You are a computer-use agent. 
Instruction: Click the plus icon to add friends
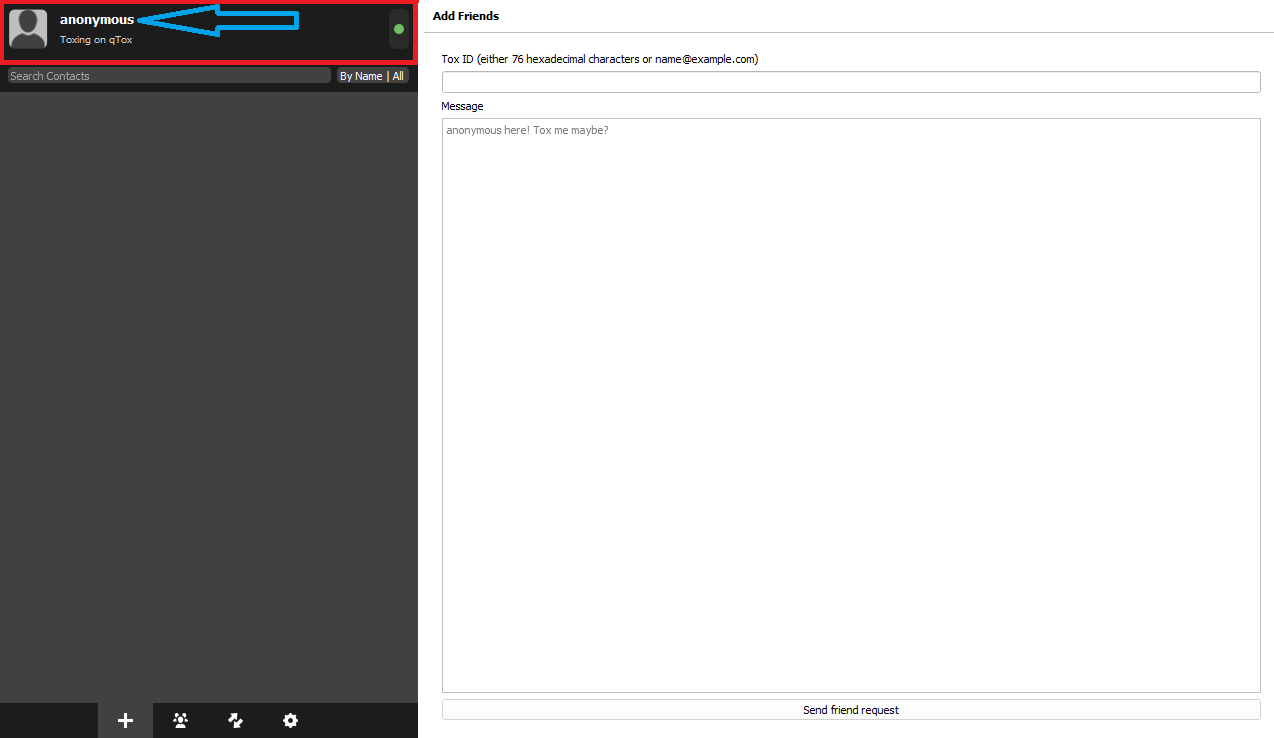click(125, 720)
